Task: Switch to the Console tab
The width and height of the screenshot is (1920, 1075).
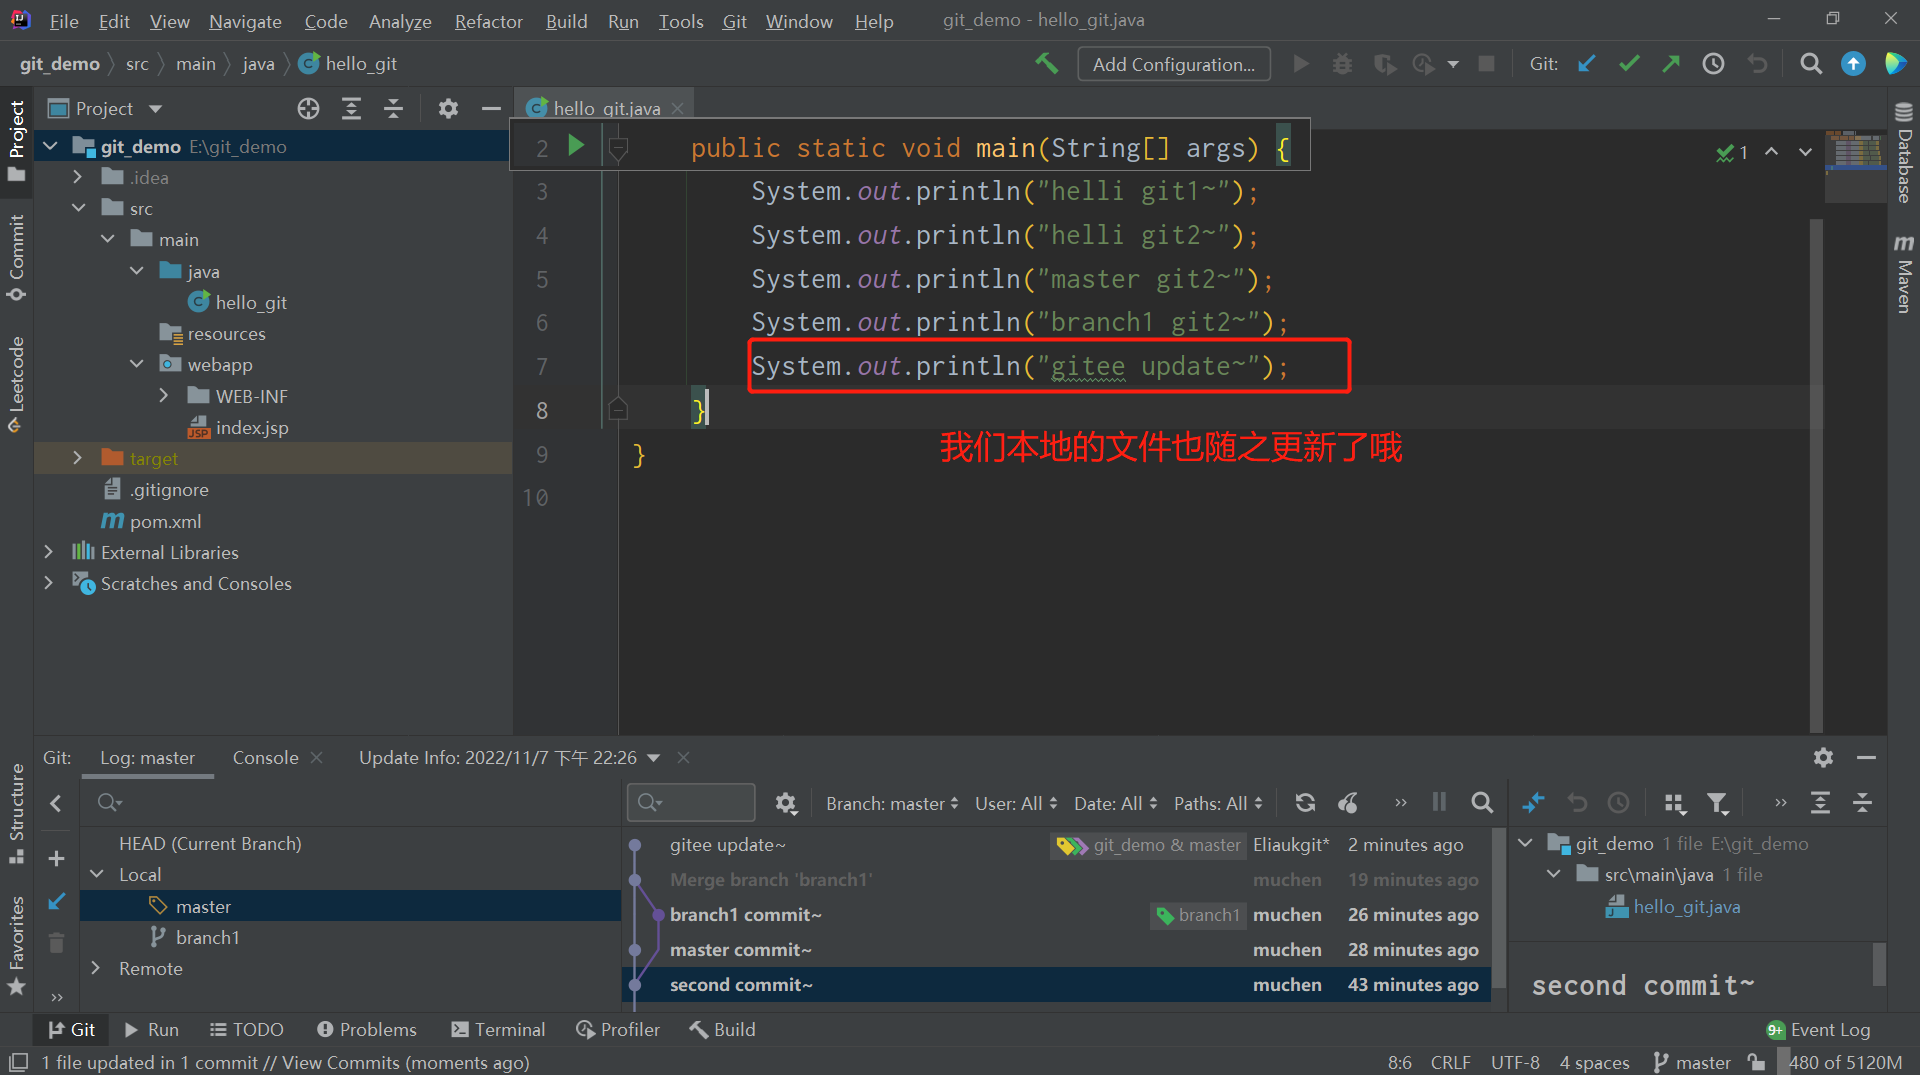Action: tap(265, 757)
